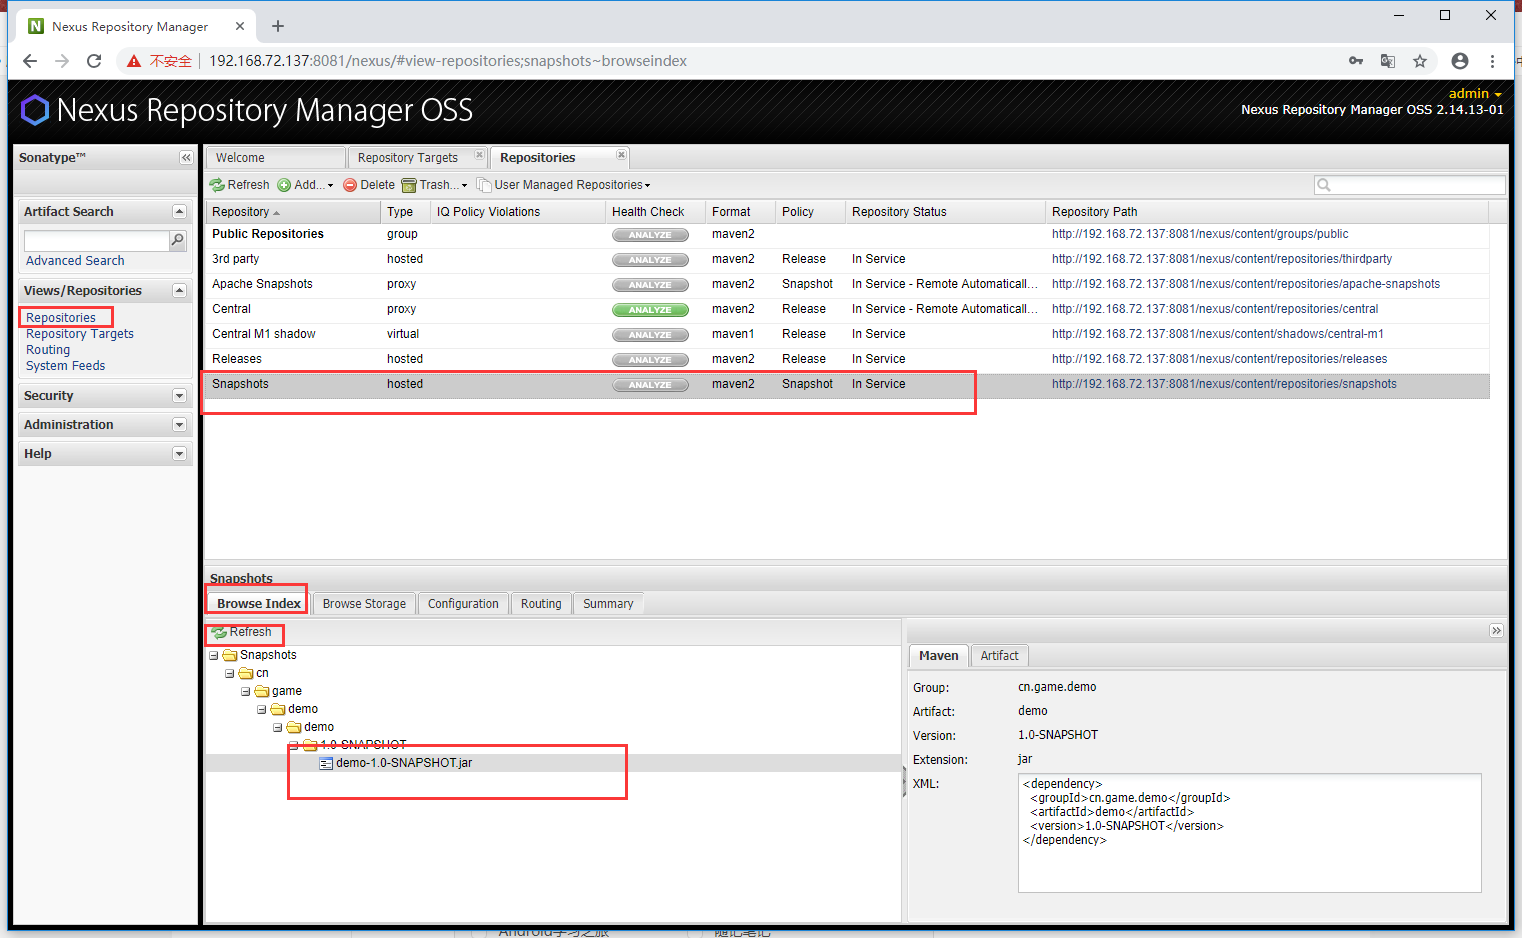The width and height of the screenshot is (1522, 938).
Task: Click the search icon in repository filter box
Action: coord(1324,185)
